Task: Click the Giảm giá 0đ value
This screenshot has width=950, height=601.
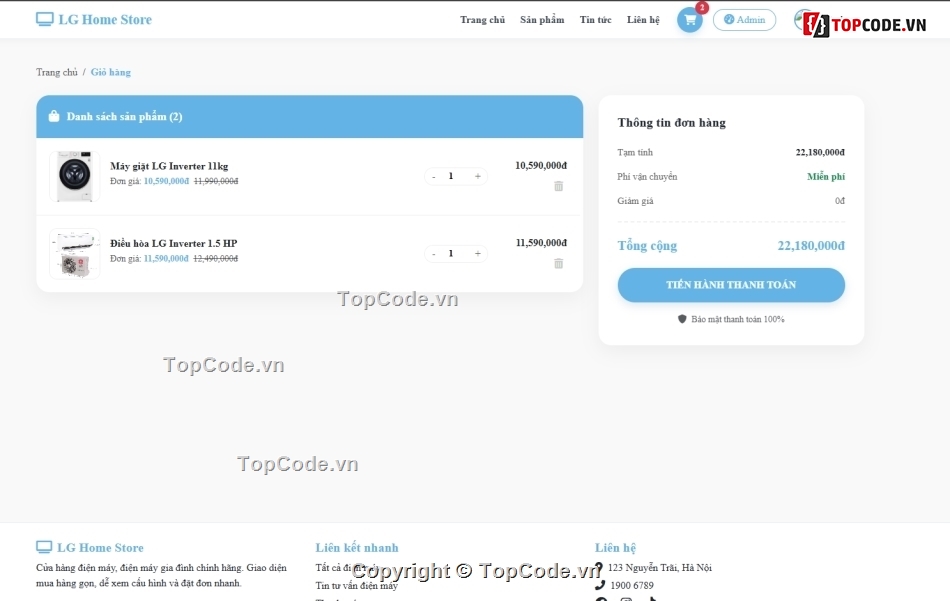Action: coord(840,201)
